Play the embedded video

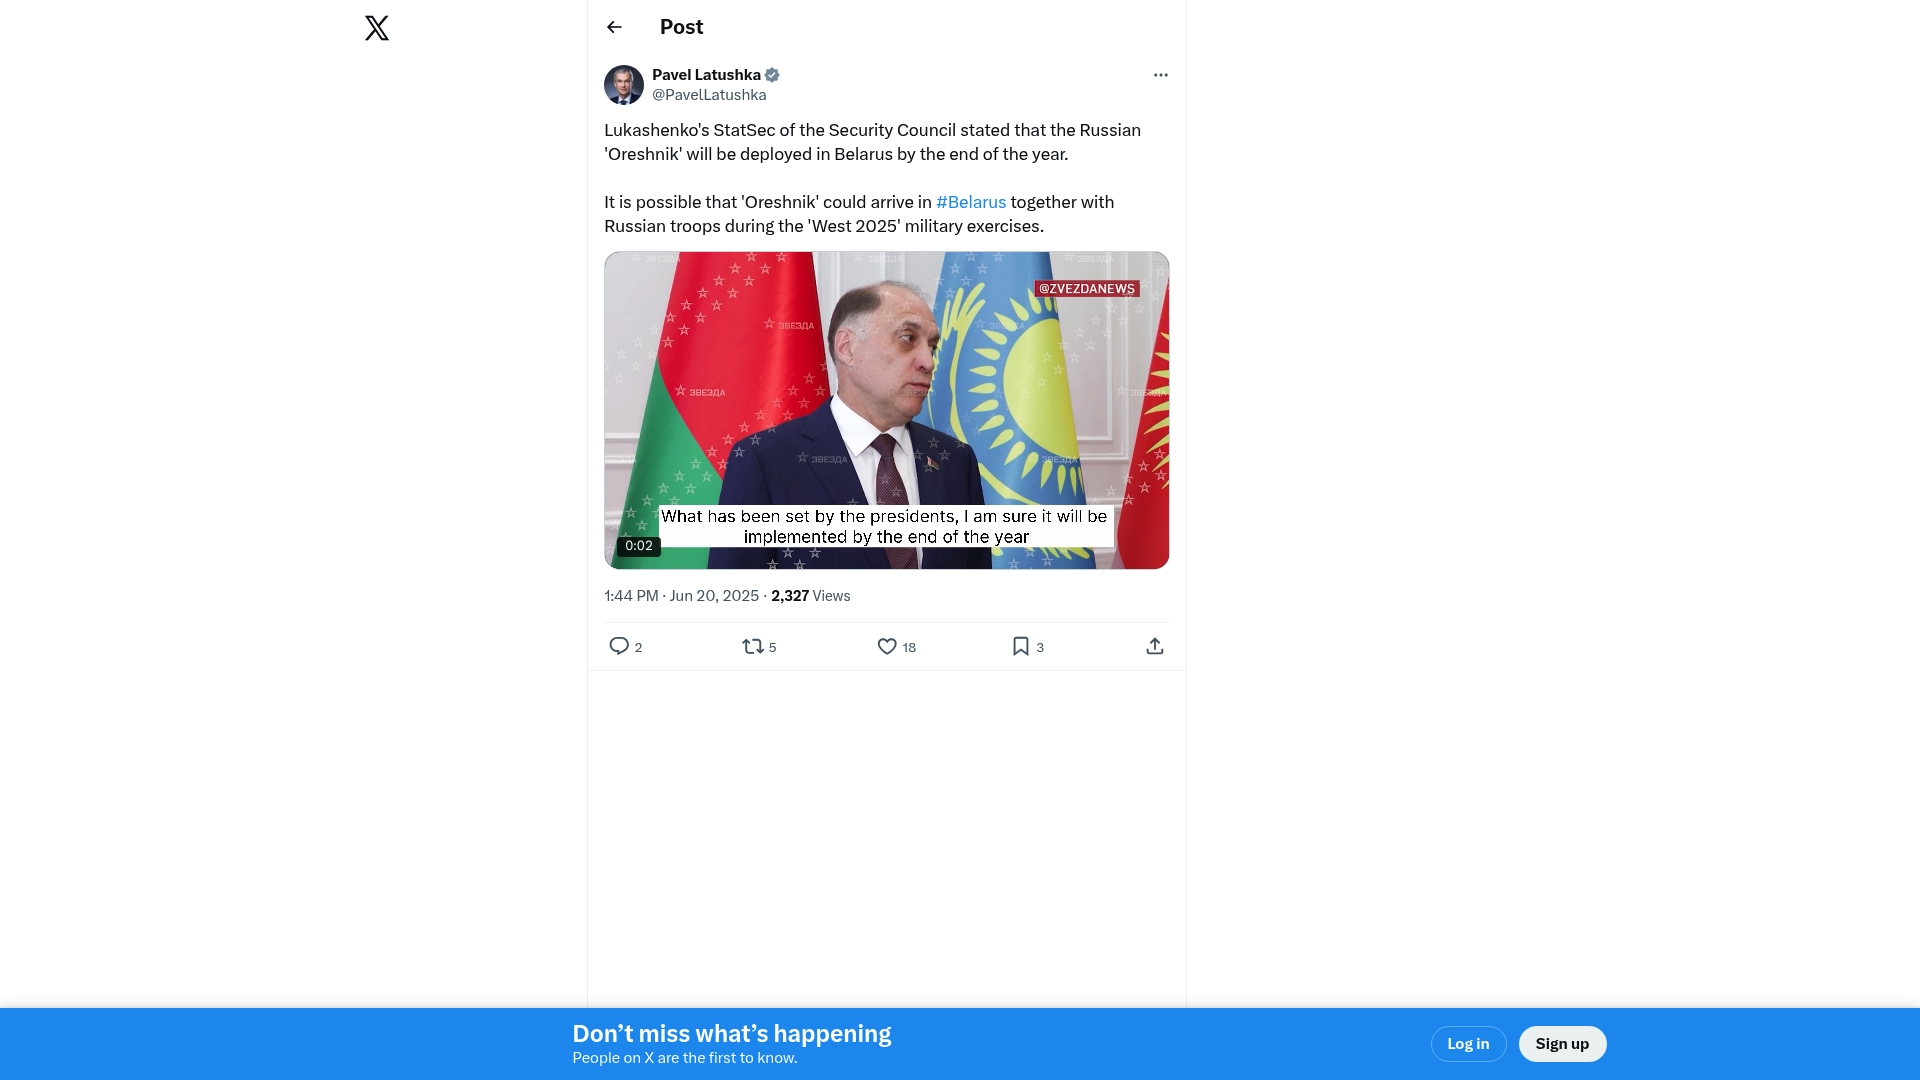pyautogui.click(x=887, y=410)
